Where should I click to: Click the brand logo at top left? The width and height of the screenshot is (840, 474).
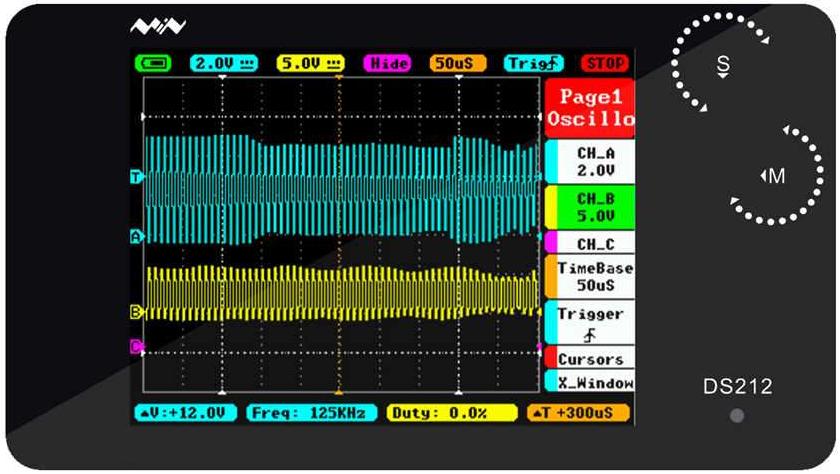(158, 26)
